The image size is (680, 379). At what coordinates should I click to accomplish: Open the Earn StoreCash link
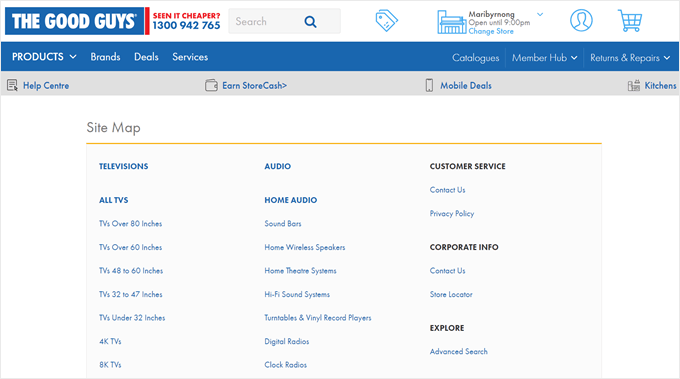(255, 85)
